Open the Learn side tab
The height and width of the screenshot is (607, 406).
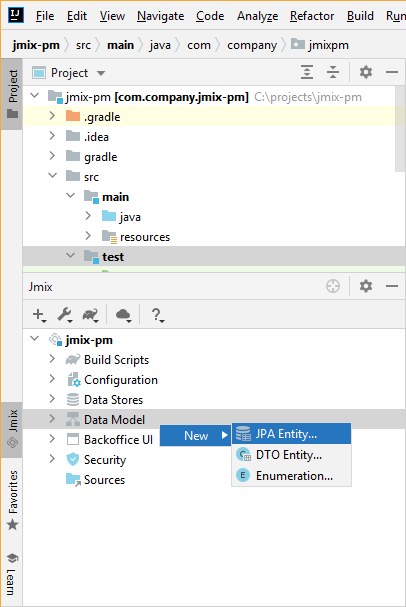tap(12, 575)
